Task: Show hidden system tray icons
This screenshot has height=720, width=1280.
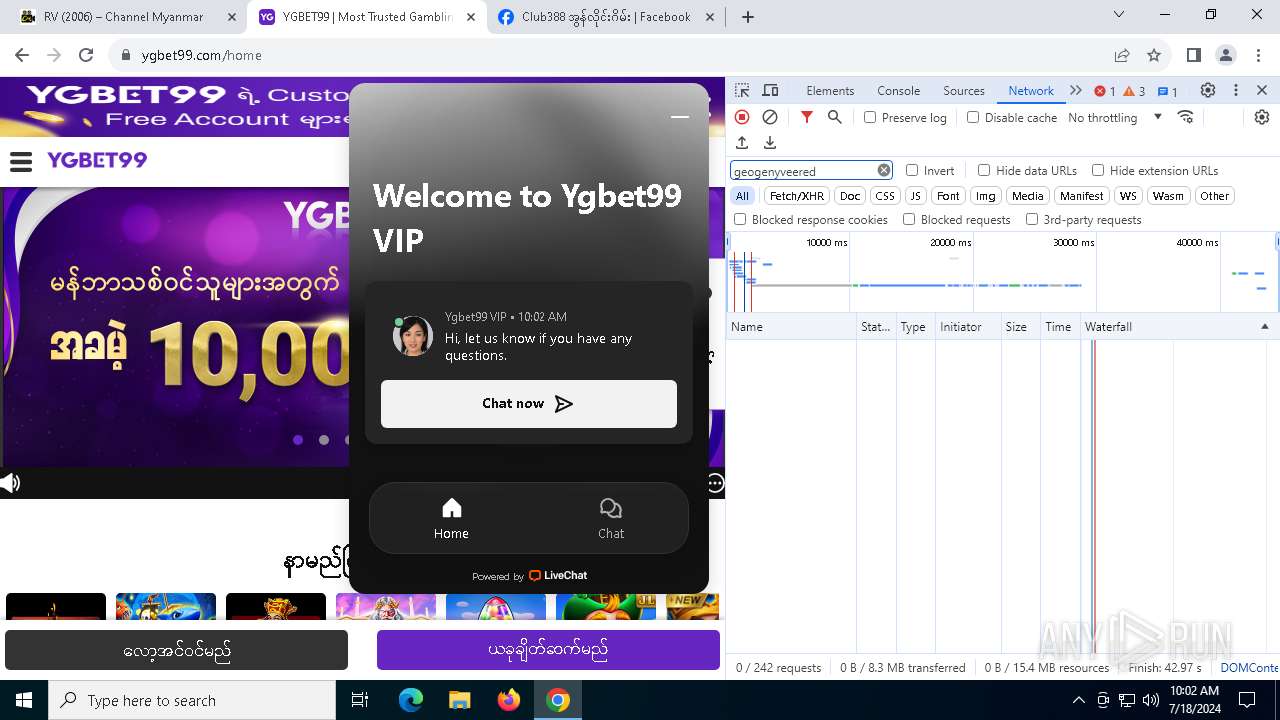Action: pyautogui.click(x=1078, y=700)
